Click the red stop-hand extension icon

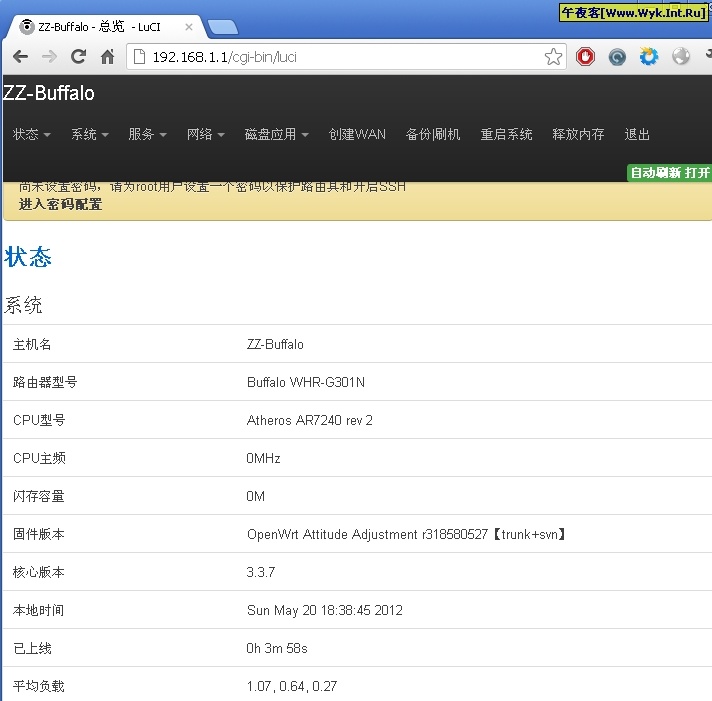[585, 57]
